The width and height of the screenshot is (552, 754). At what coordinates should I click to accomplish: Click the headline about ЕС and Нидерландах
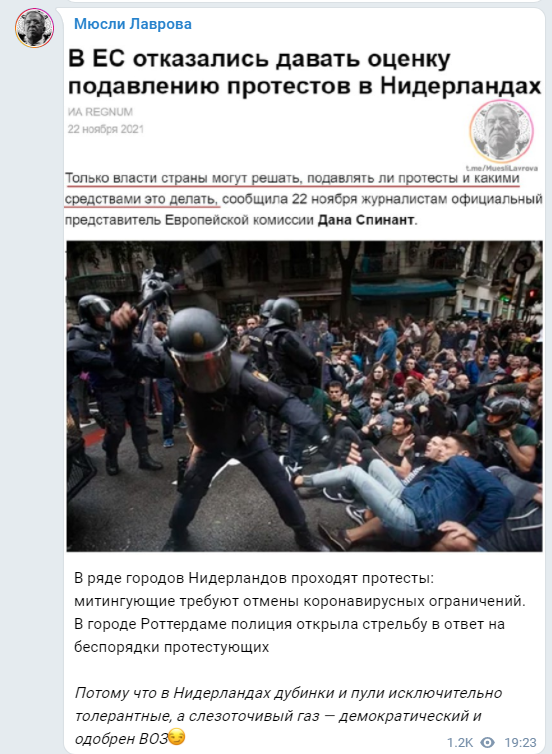[x=304, y=72]
